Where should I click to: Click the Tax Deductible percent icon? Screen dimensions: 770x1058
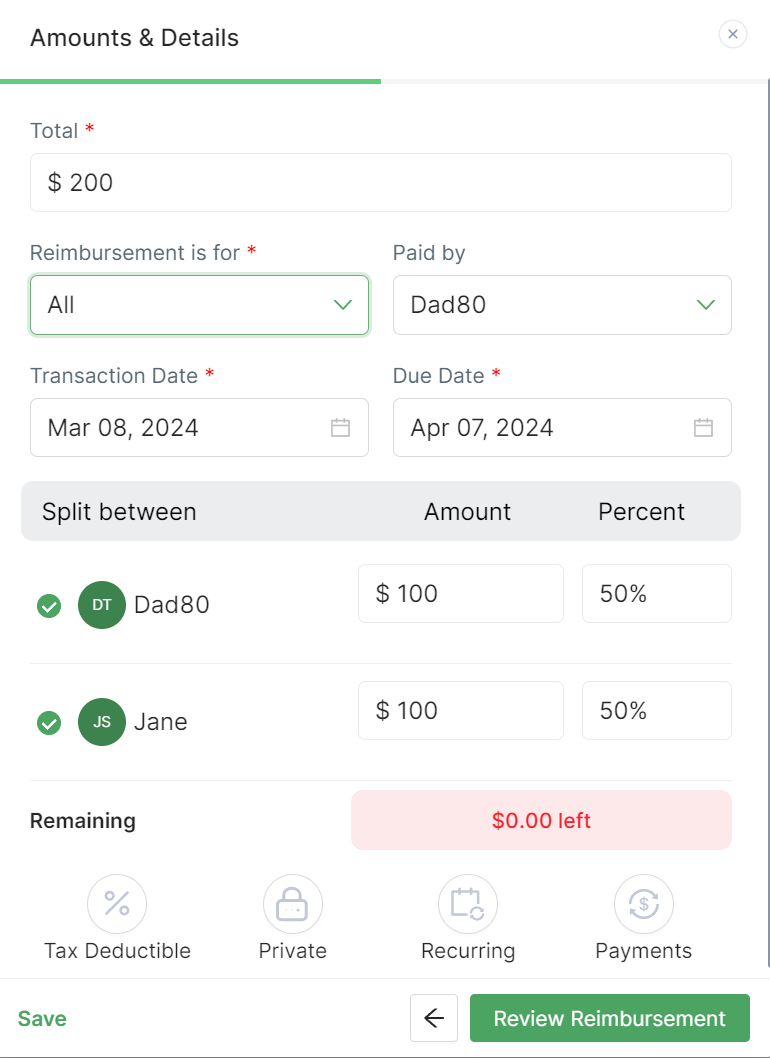point(117,904)
